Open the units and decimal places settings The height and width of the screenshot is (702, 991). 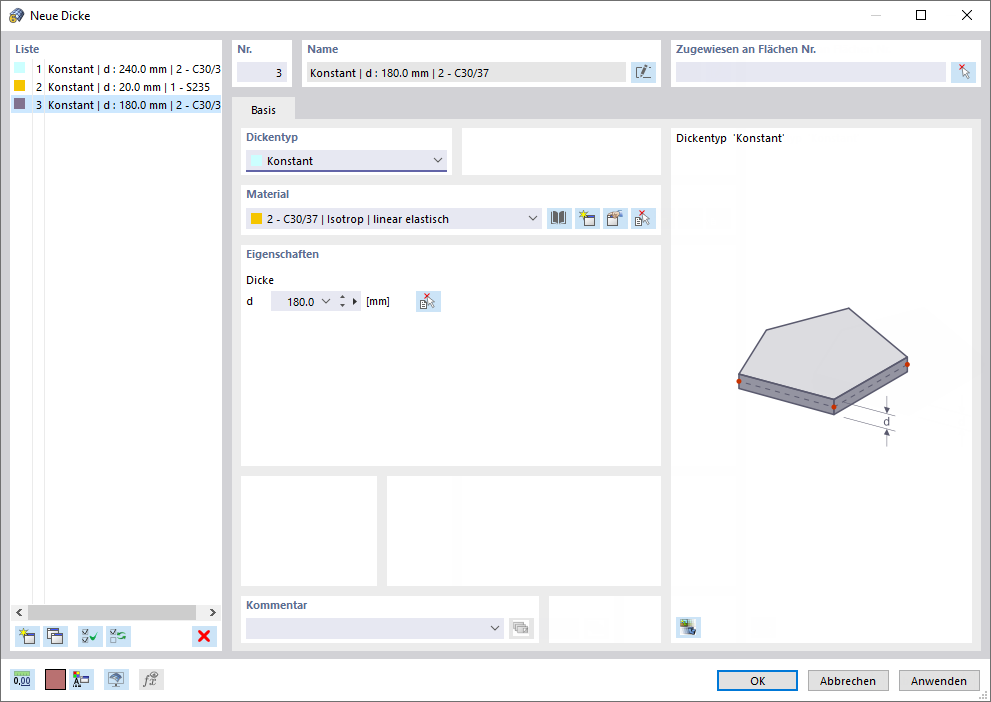21,679
